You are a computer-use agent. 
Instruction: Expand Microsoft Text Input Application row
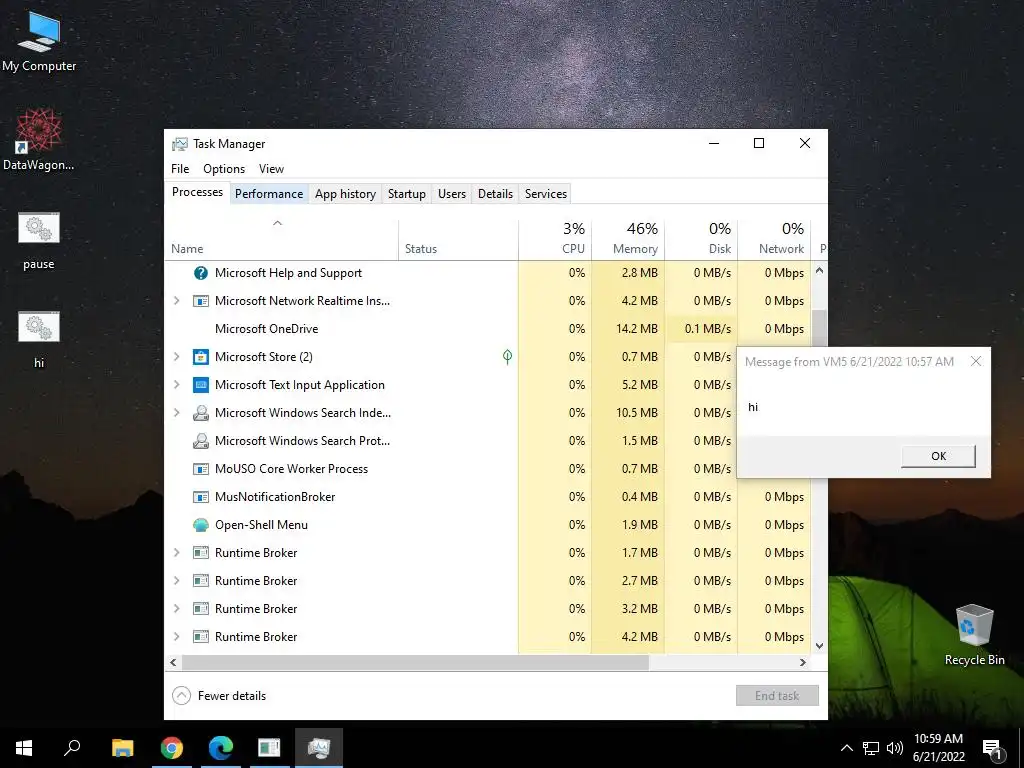176,385
